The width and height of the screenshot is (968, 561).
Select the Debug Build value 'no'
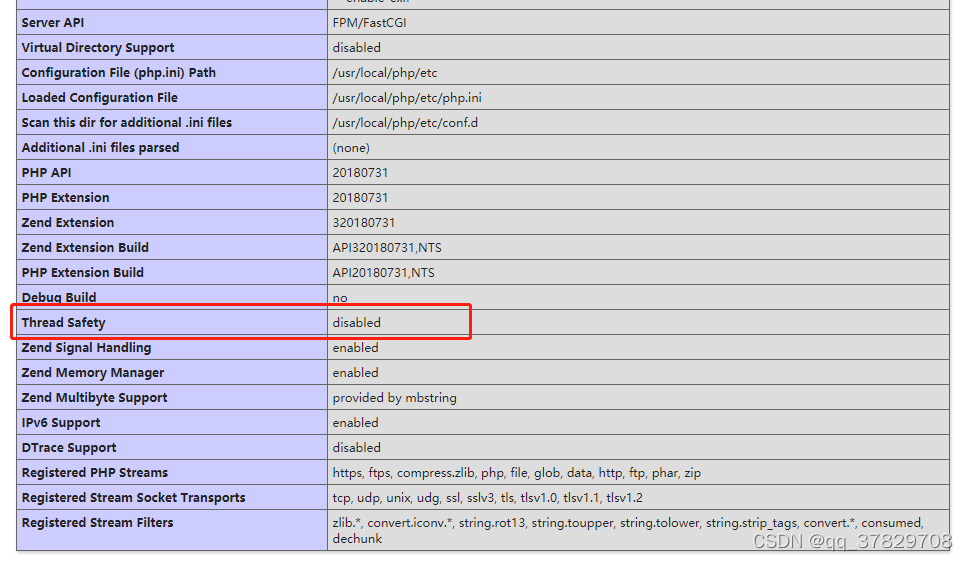[x=340, y=297]
